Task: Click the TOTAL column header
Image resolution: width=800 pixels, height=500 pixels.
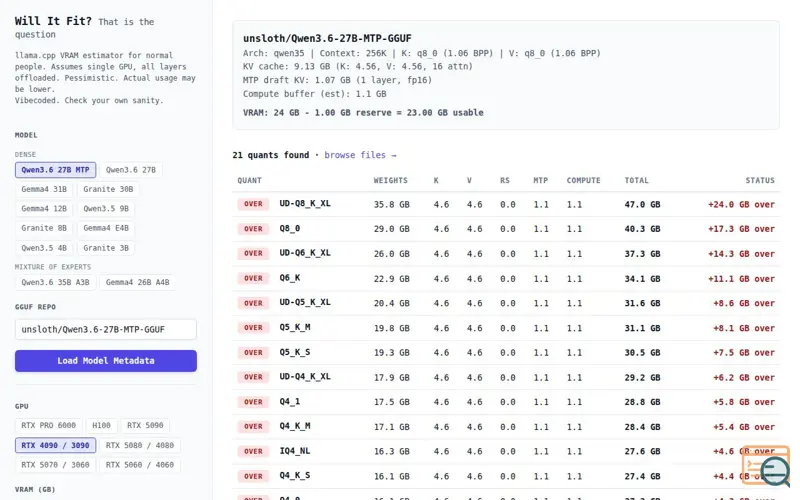Action: 636,181
